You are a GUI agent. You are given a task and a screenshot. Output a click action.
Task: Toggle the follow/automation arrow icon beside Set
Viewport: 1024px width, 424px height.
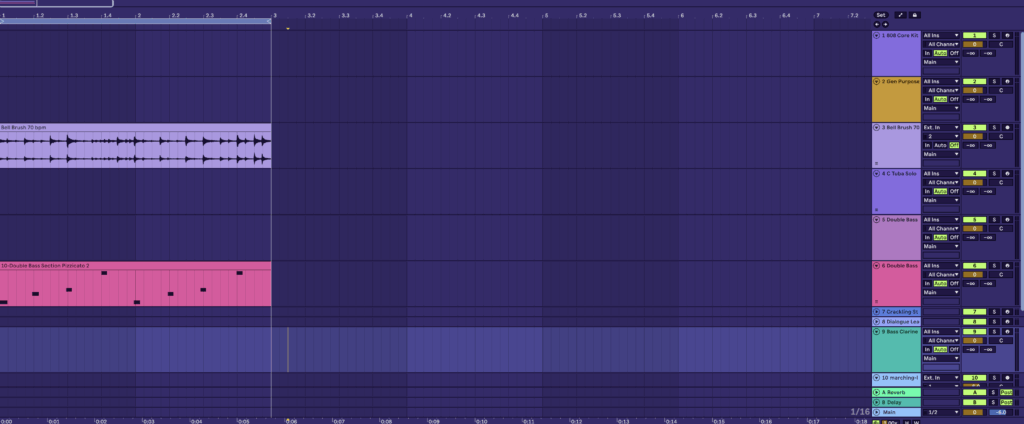(898, 15)
